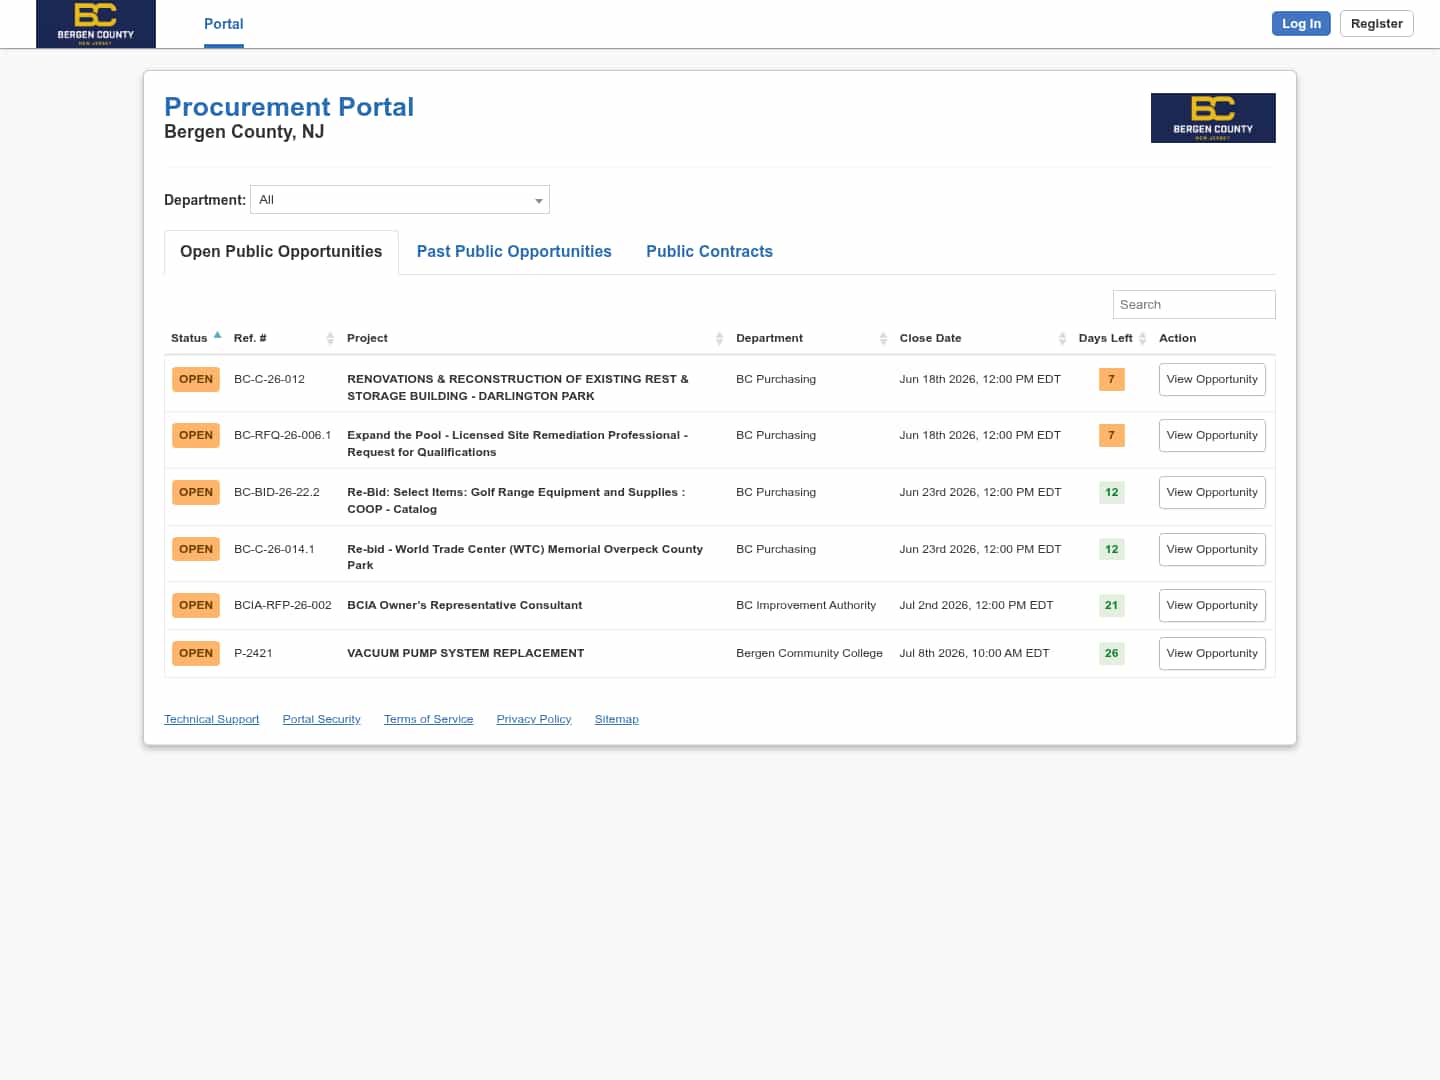Focus the Search input field

[1194, 305]
